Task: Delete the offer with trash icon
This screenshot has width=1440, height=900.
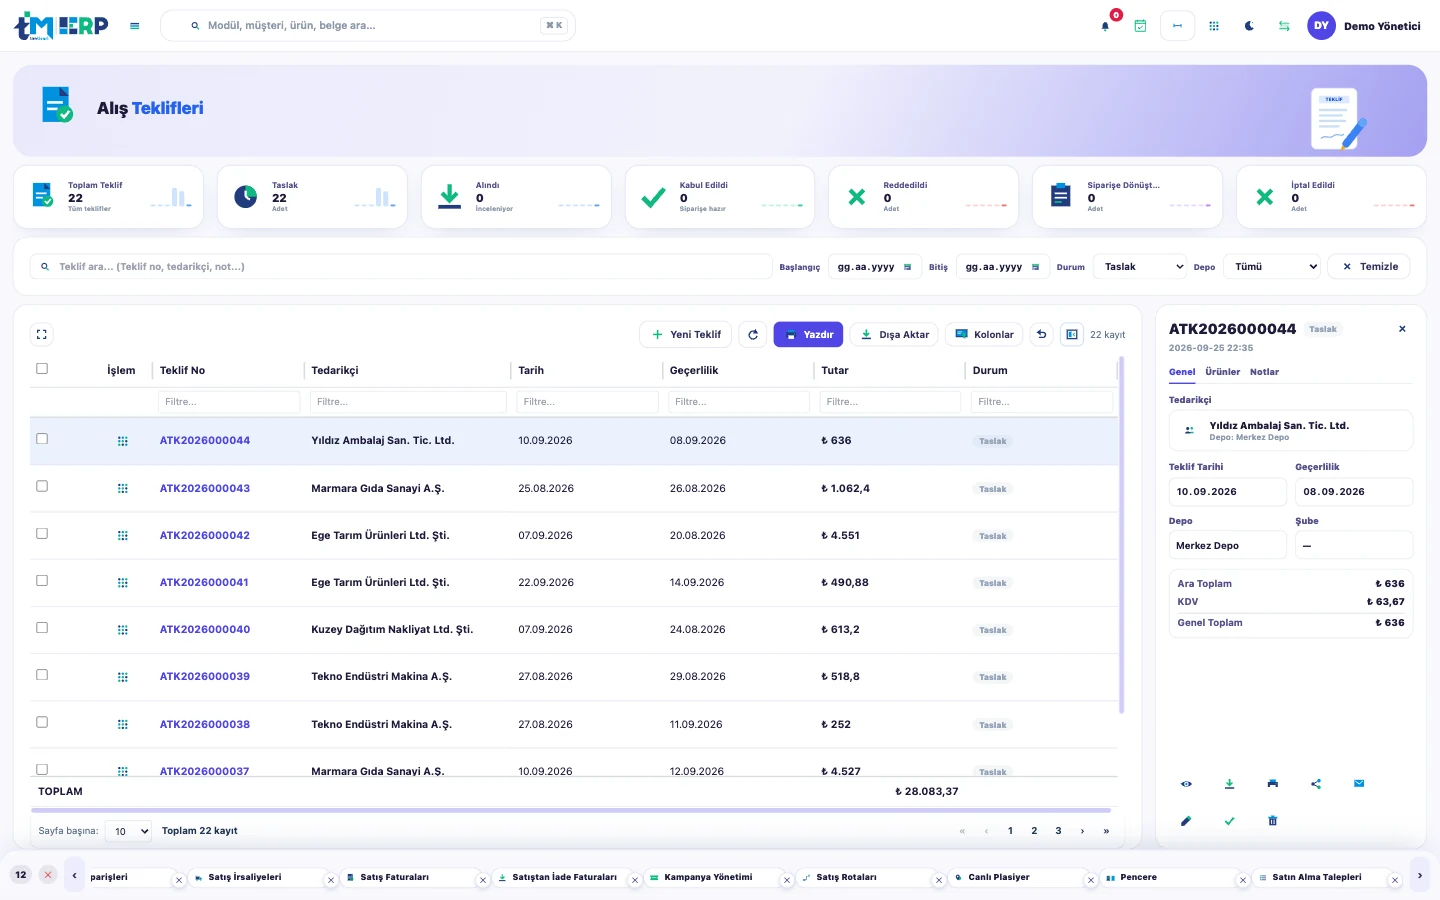Action: coord(1272,821)
